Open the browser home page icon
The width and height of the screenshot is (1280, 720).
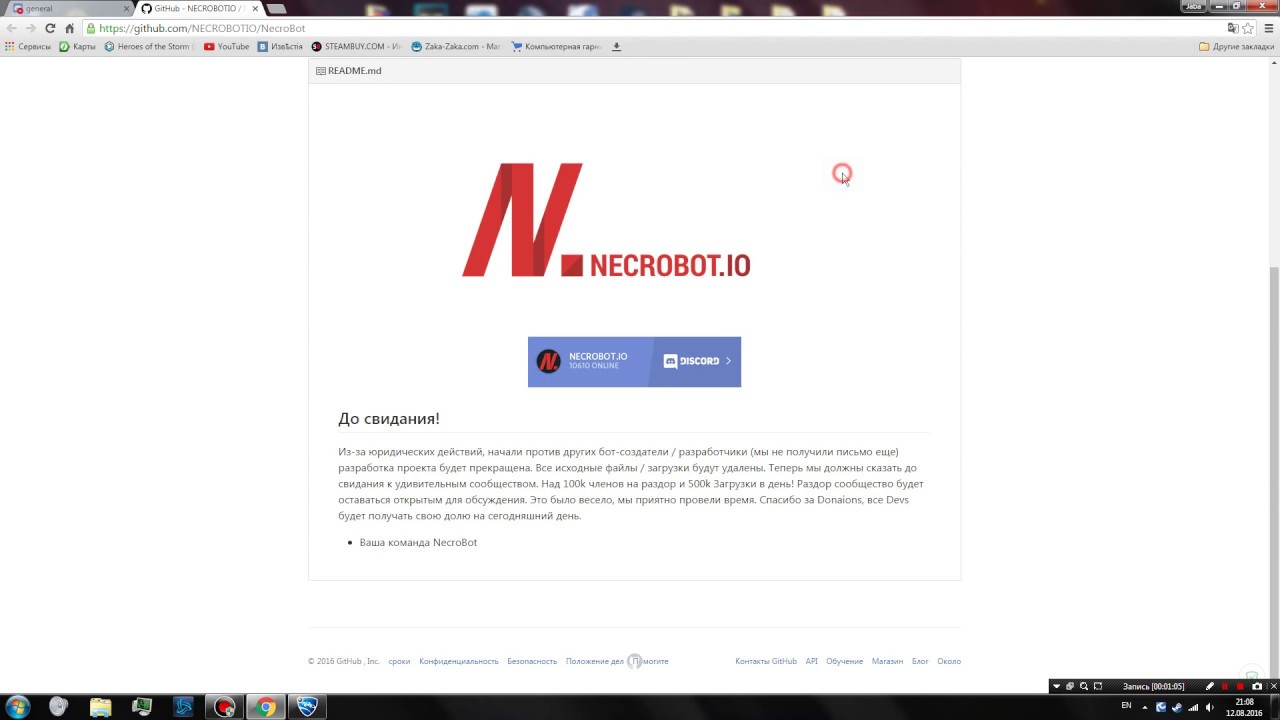coord(69,28)
